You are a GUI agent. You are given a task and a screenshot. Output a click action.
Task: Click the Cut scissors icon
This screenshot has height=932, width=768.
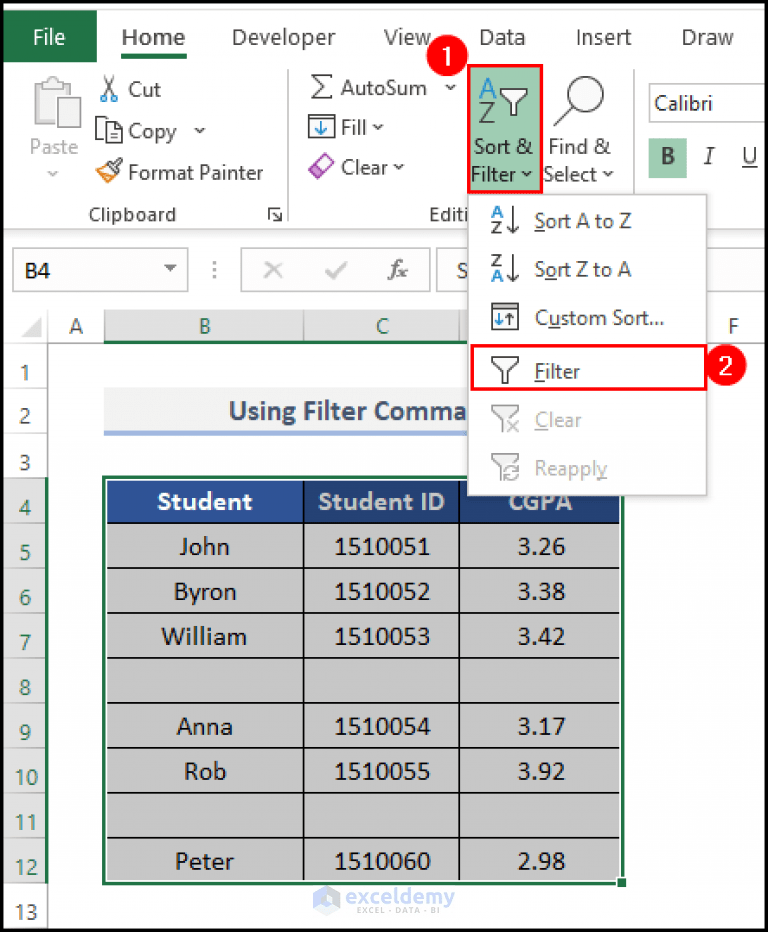(x=109, y=89)
